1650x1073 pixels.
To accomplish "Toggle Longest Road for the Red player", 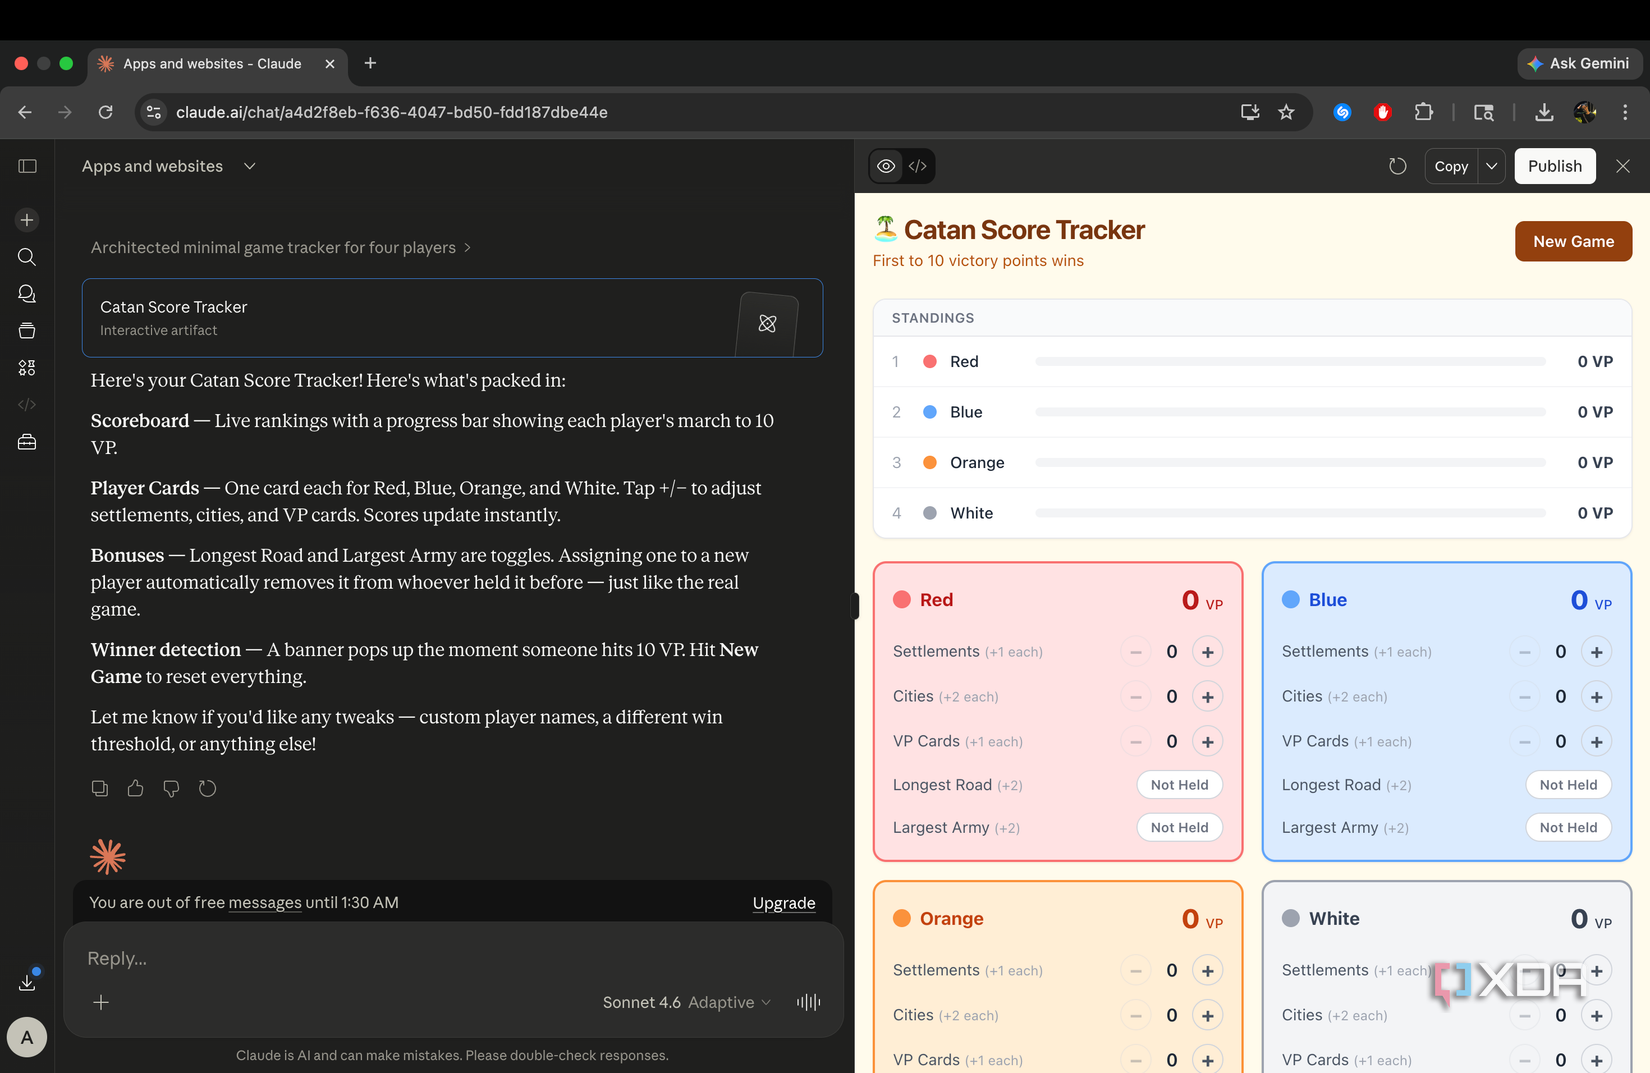I will (x=1180, y=785).
